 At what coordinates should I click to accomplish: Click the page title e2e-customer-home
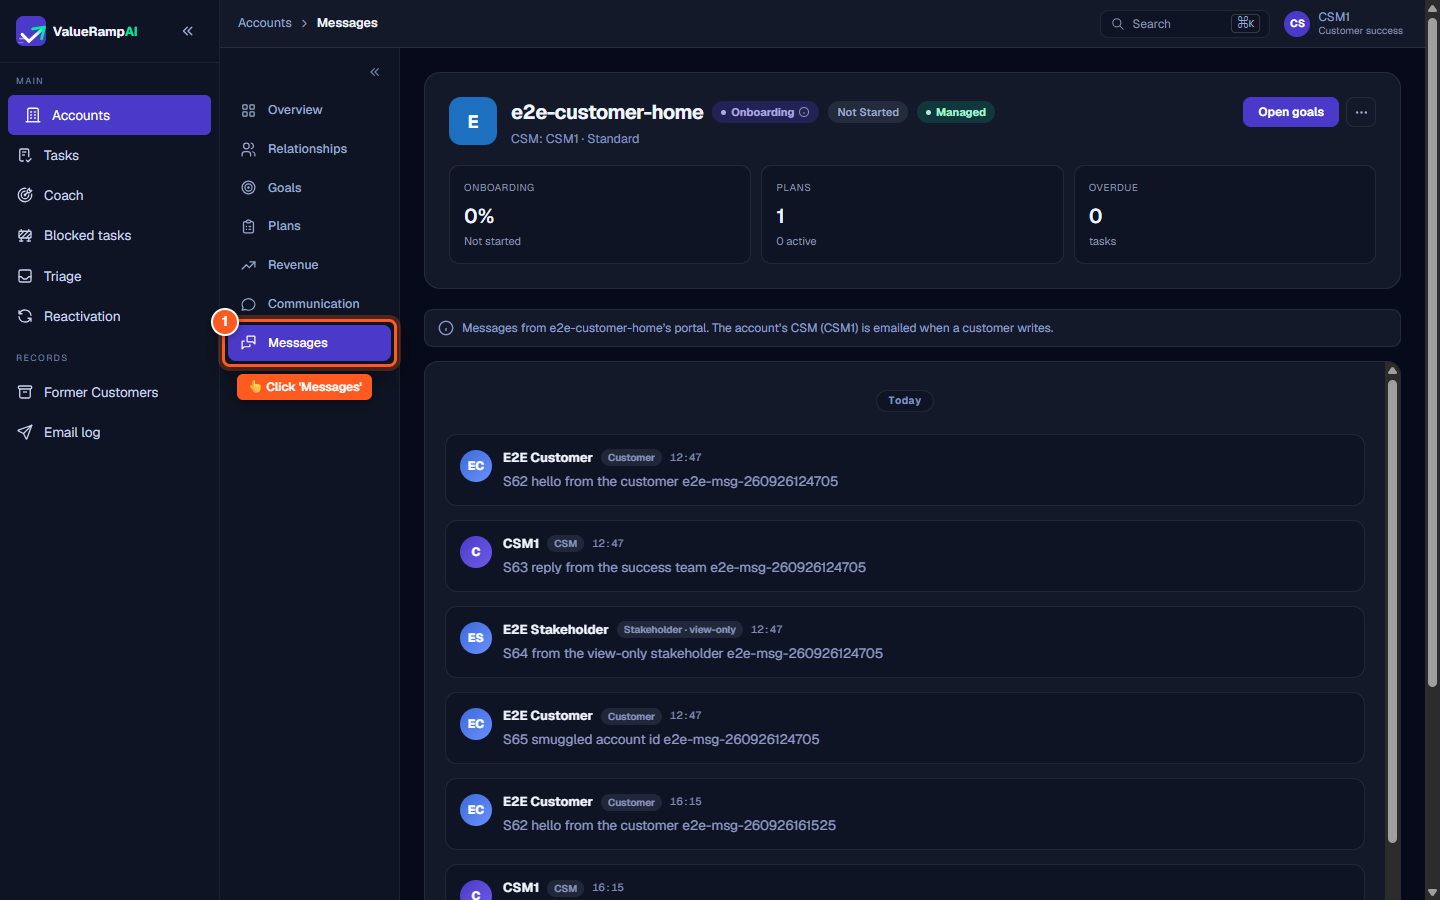(607, 112)
